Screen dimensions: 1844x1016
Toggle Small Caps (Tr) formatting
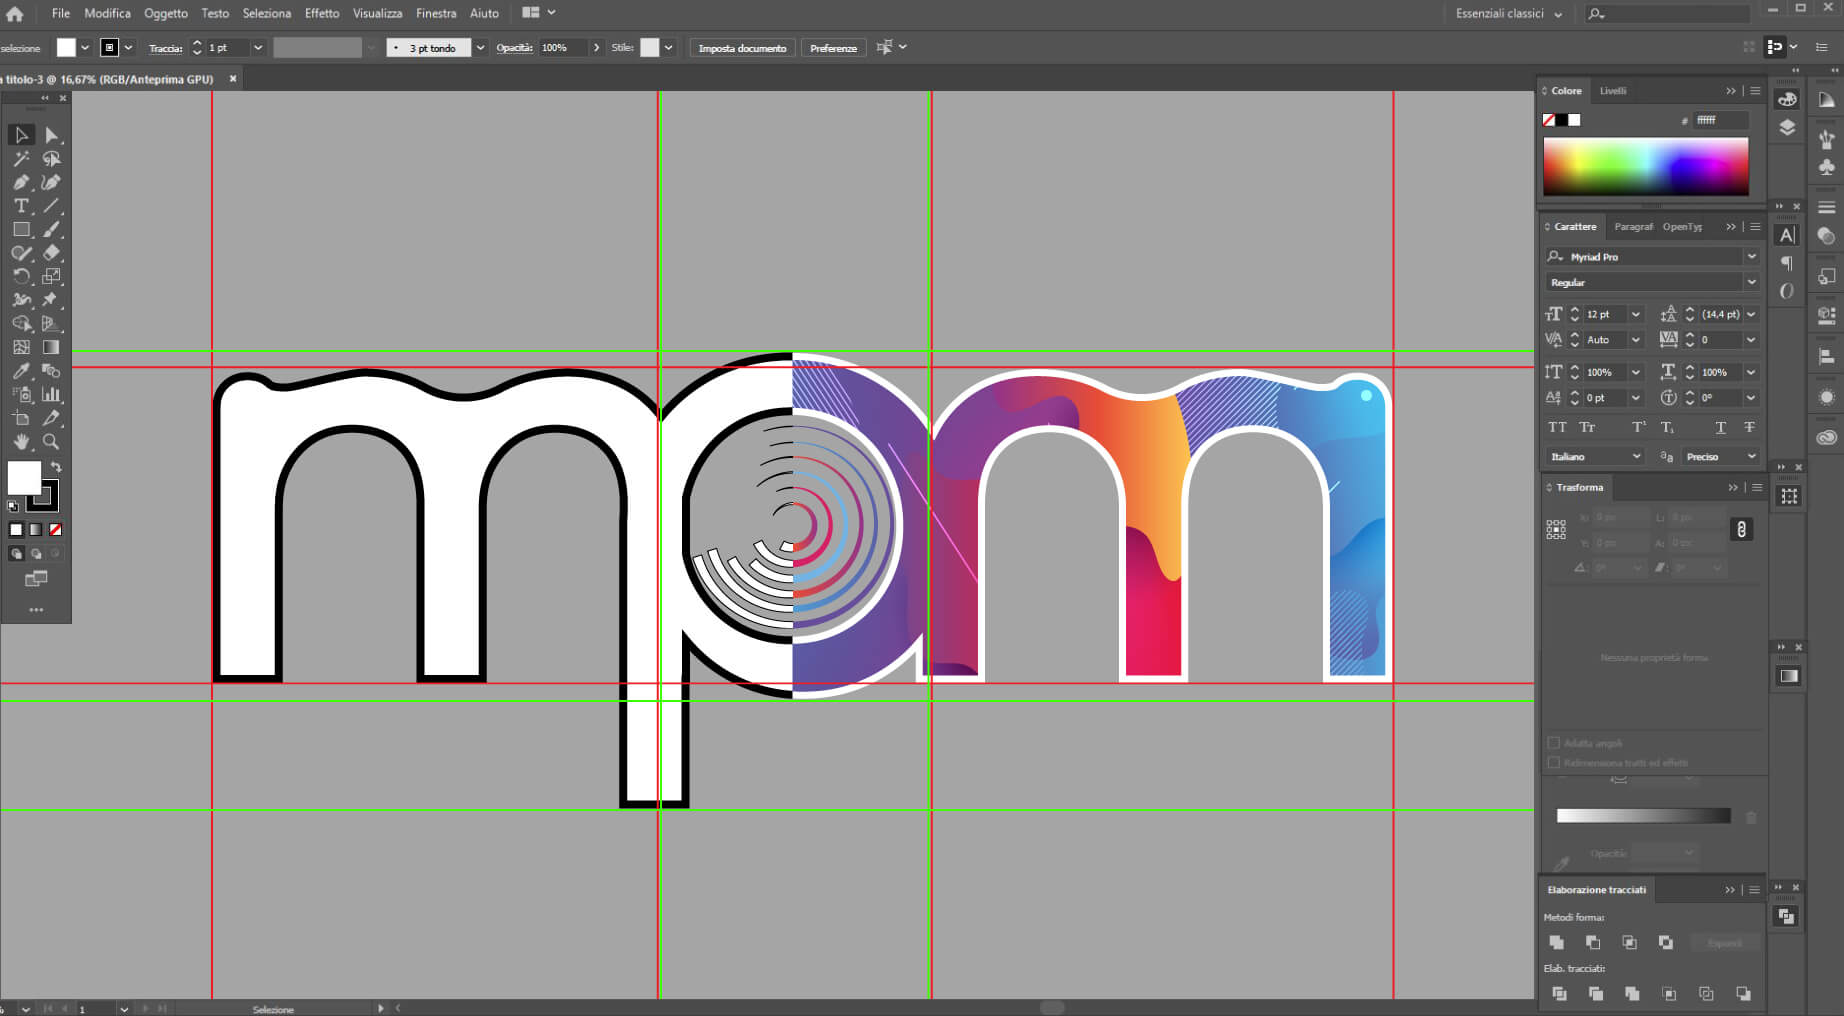pyautogui.click(x=1587, y=427)
